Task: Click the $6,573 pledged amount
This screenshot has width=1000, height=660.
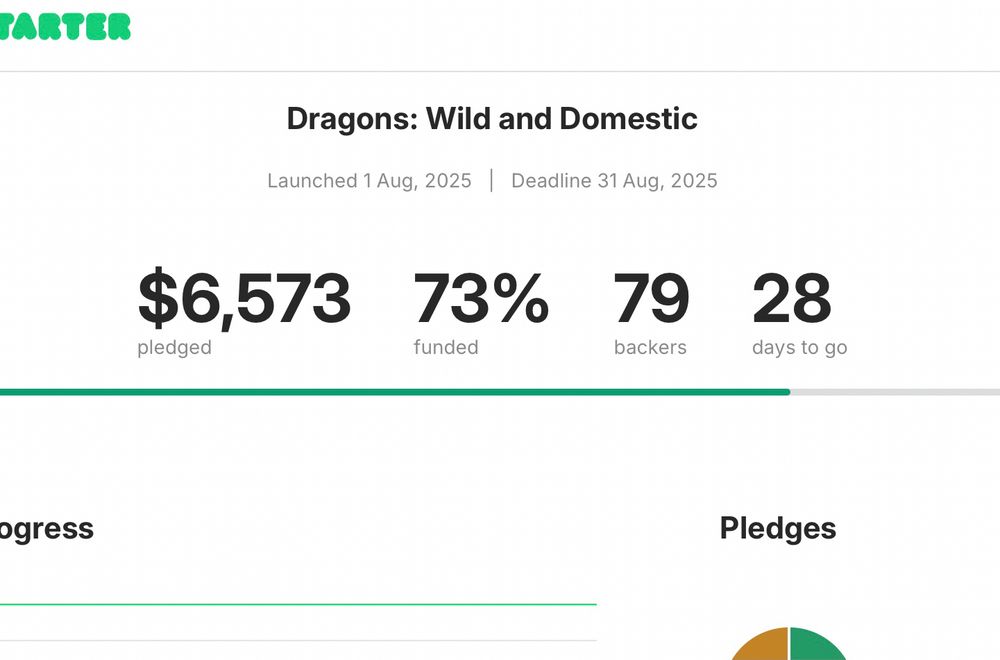Action: (x=244, y=298)
